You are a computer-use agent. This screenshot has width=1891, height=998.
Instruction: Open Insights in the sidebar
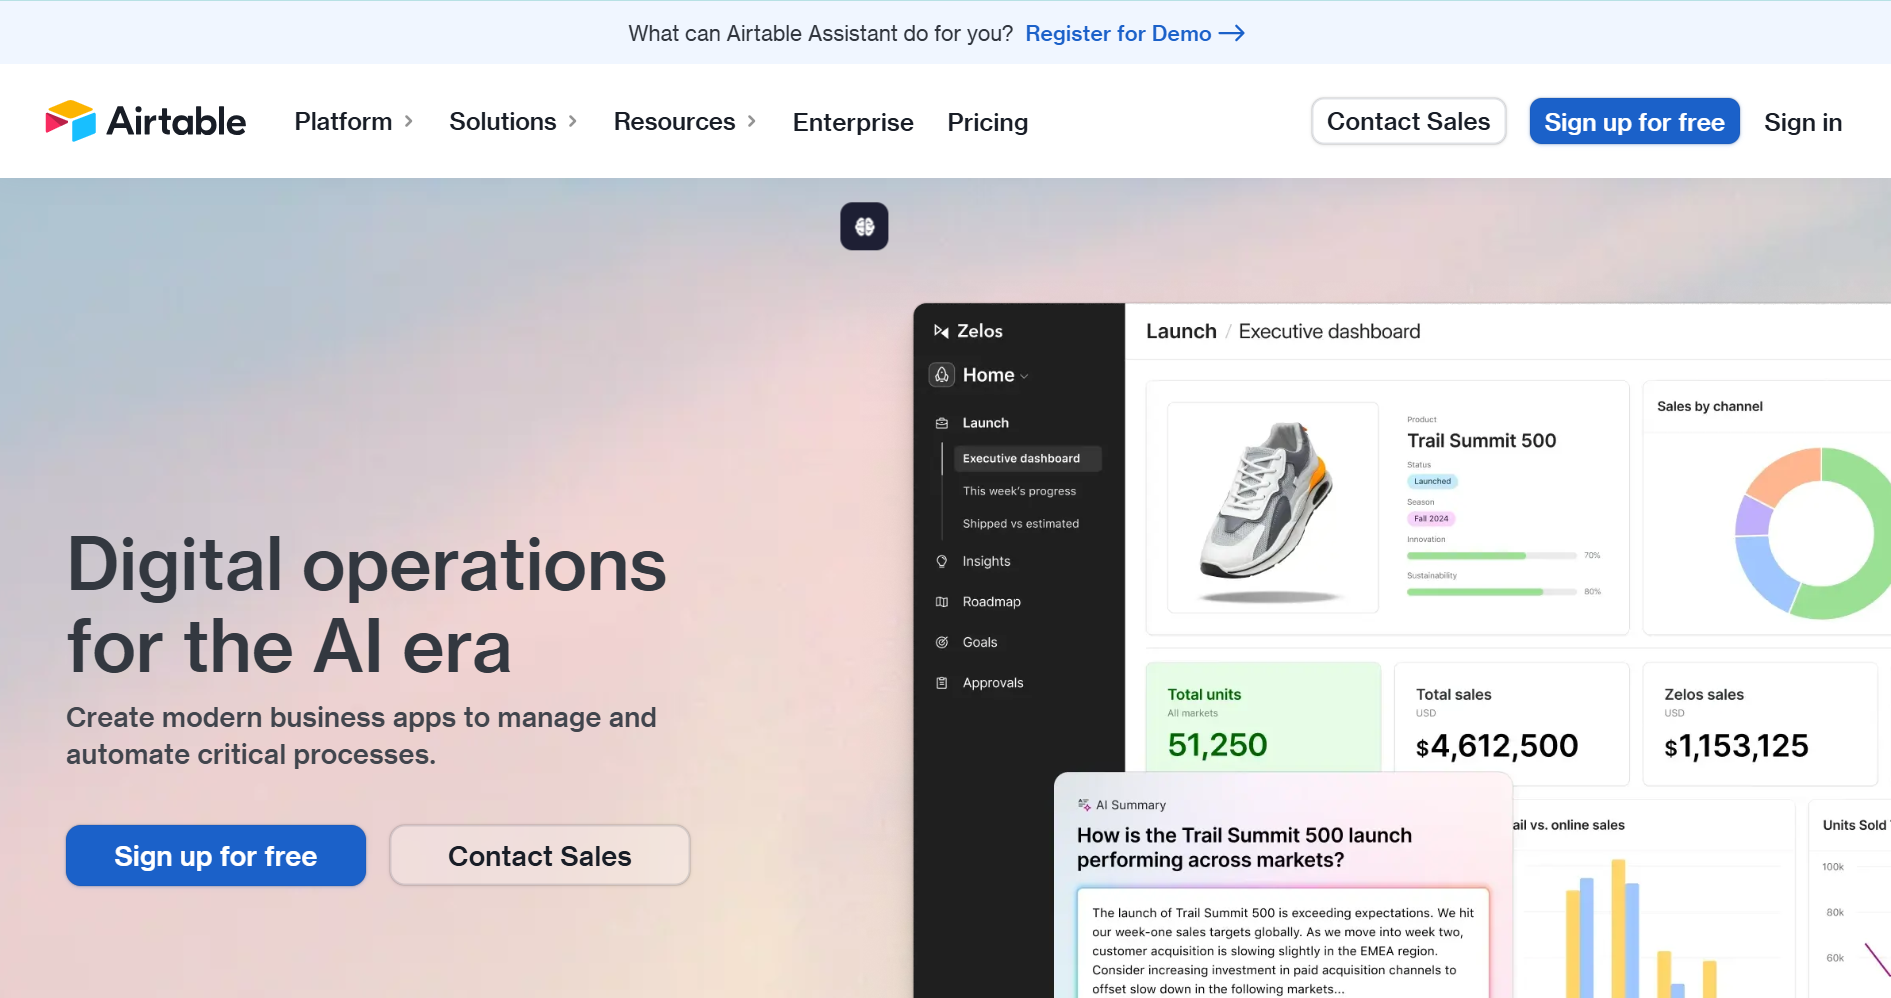pyautogui.click(x=986, y=561)
